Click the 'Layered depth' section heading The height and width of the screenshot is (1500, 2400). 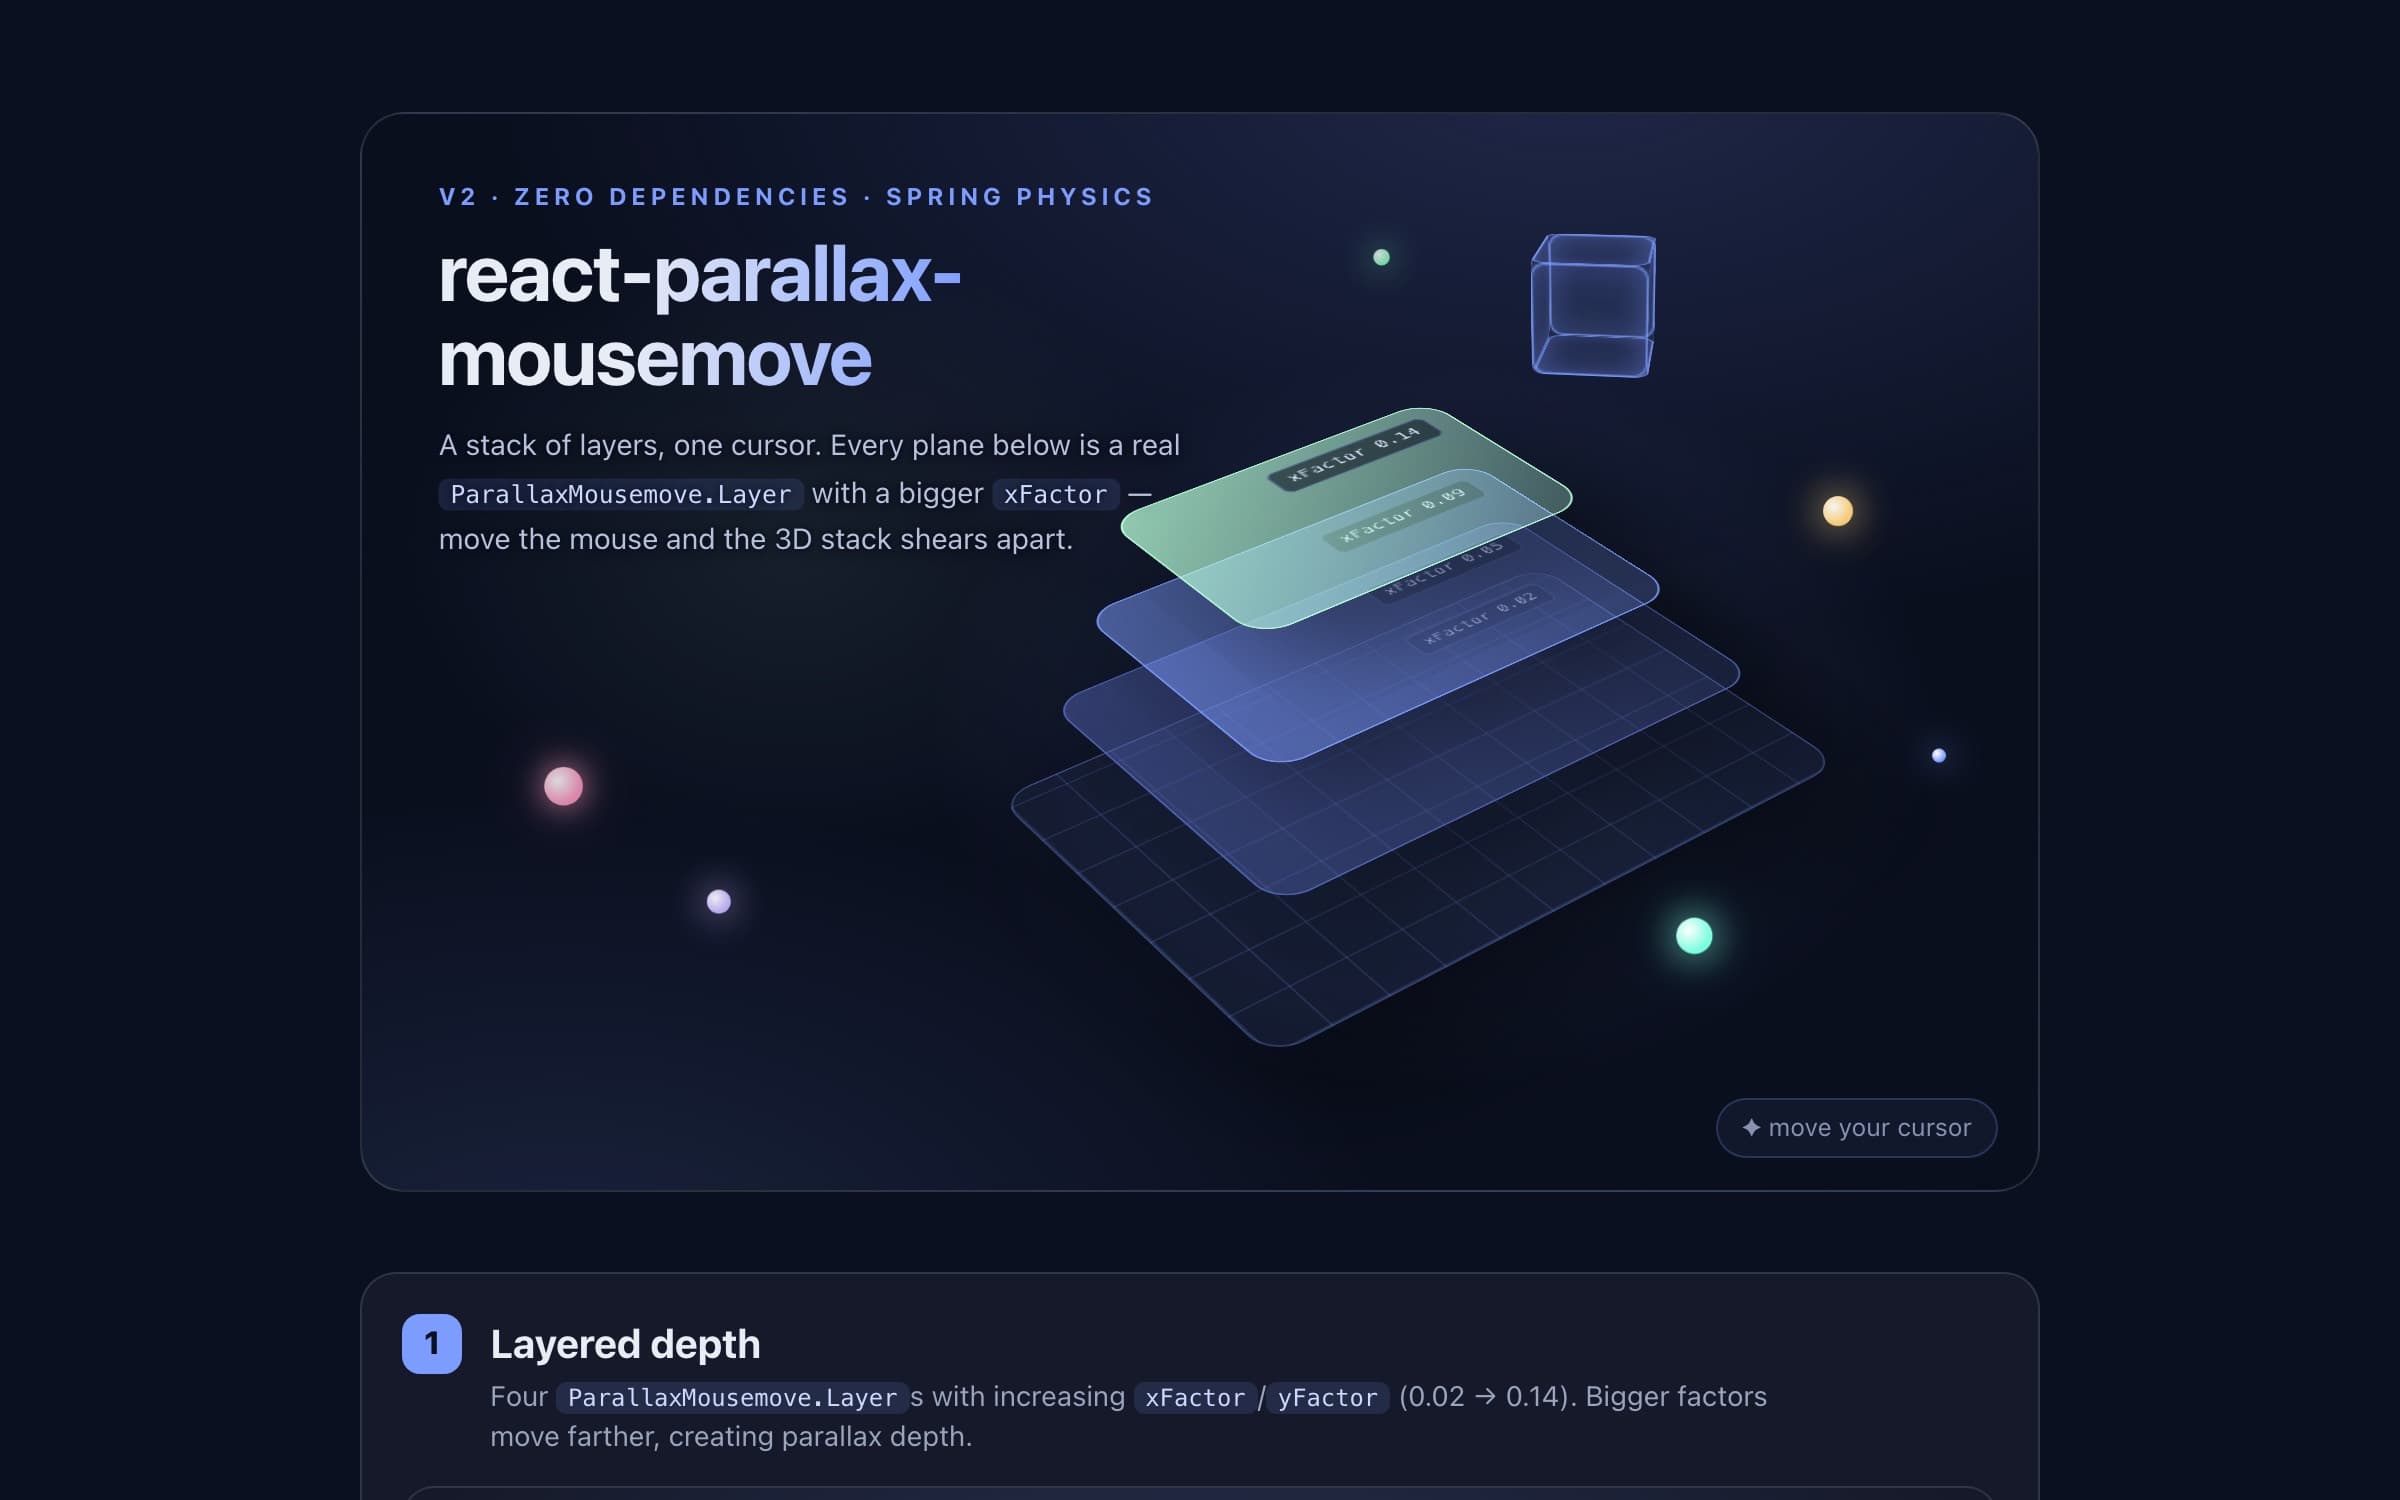point(625,1344)
